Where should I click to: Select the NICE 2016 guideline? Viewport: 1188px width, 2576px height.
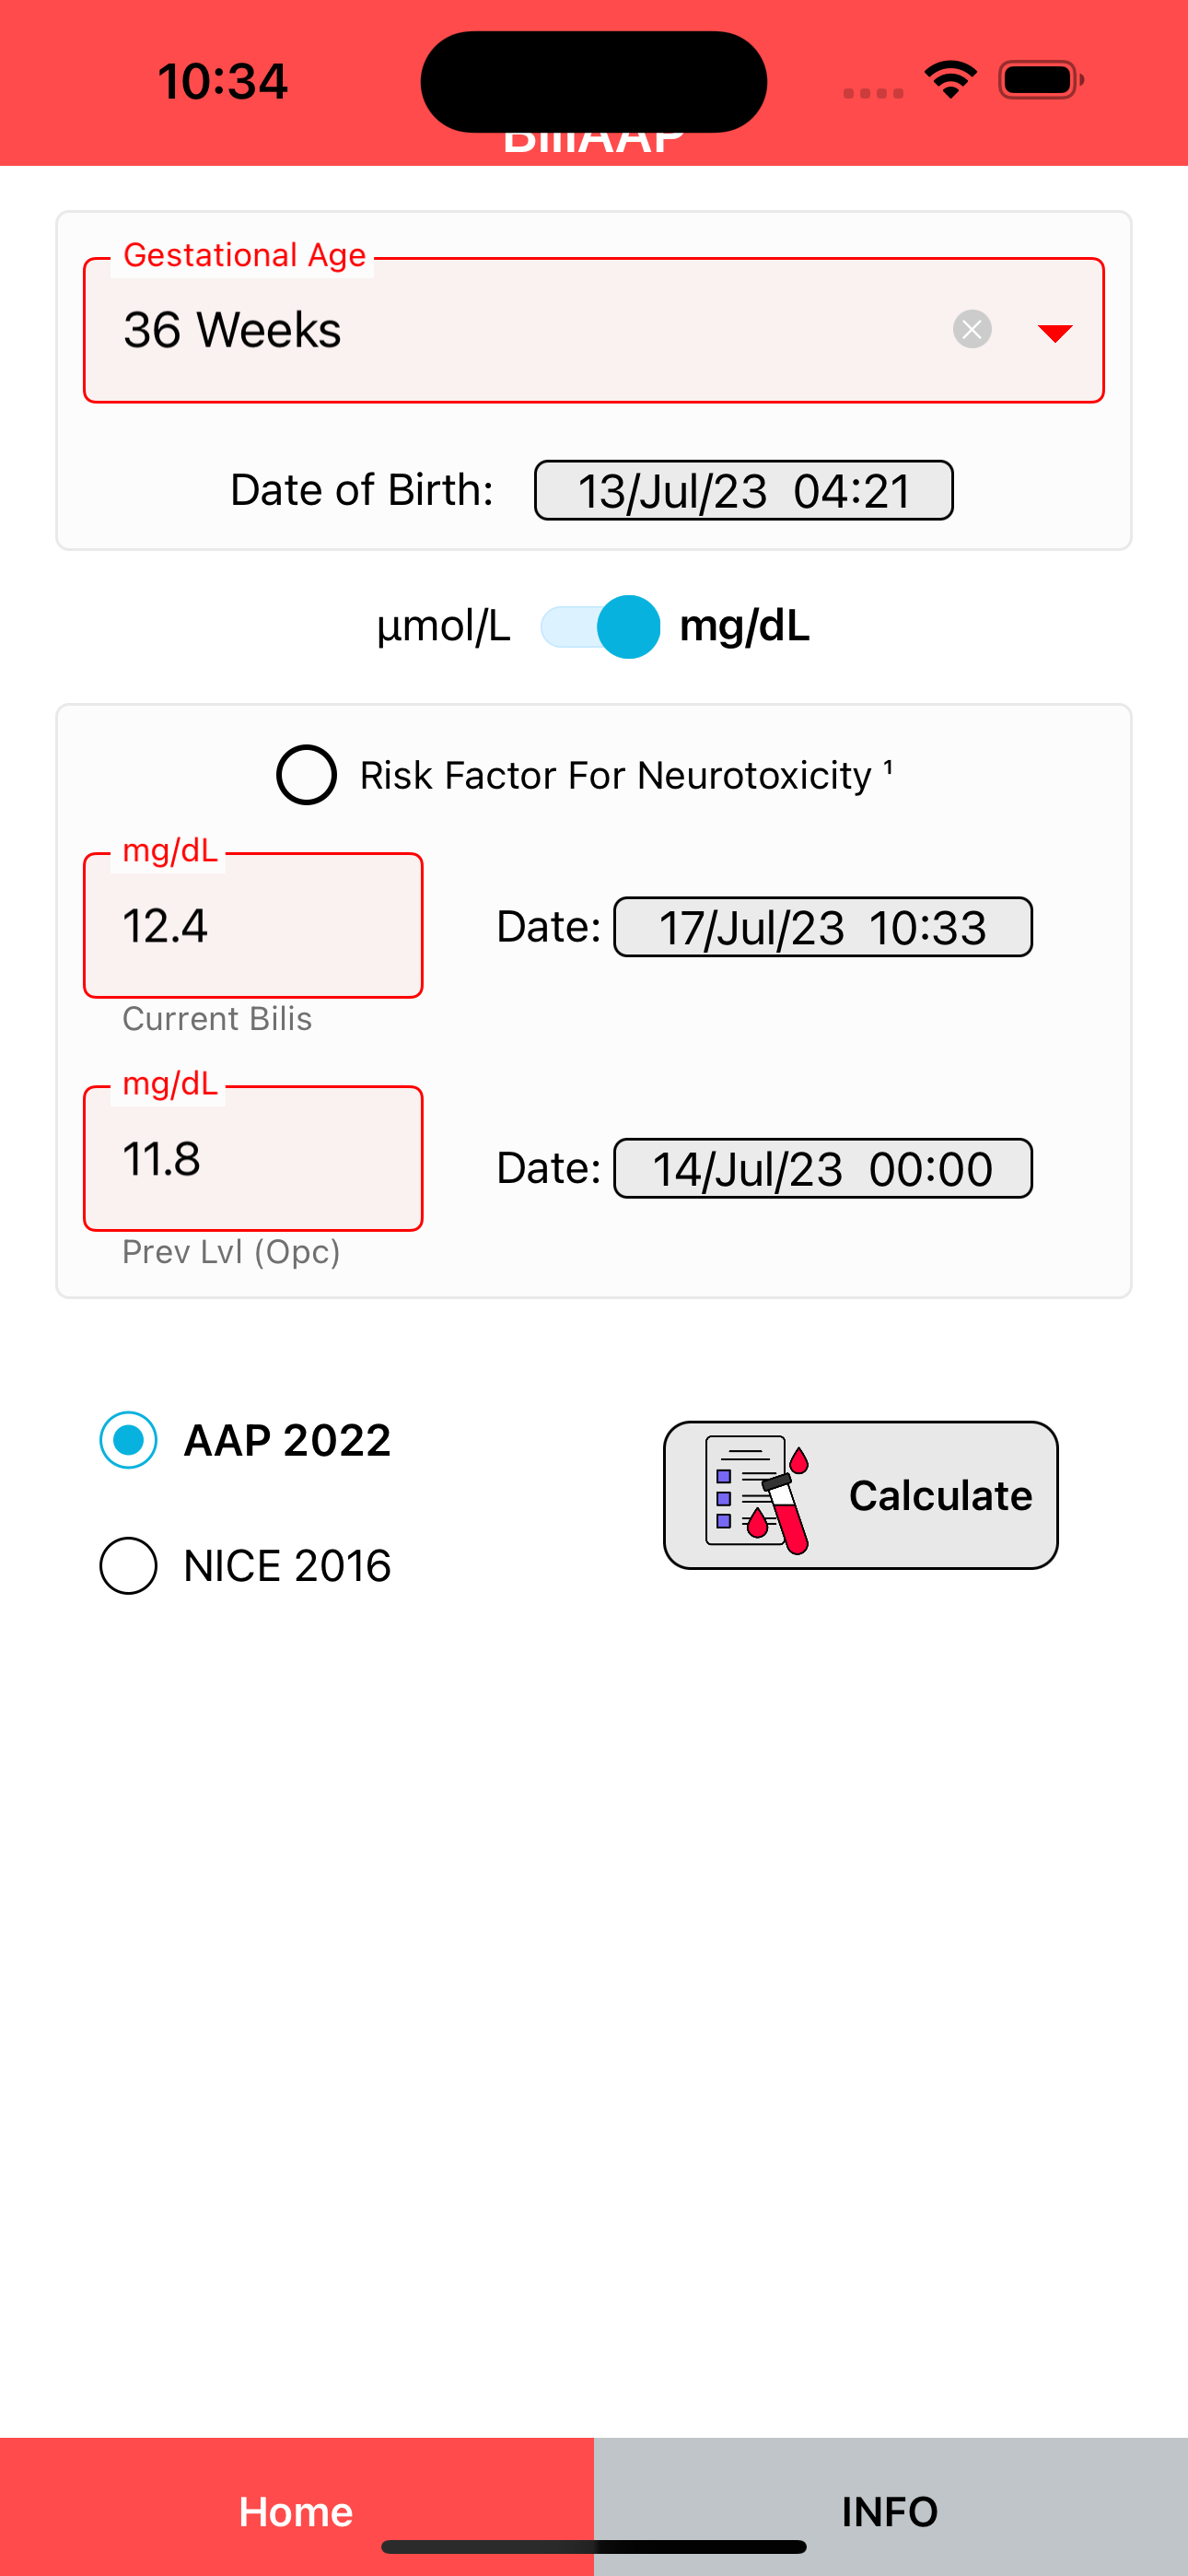coord(128,1565)
